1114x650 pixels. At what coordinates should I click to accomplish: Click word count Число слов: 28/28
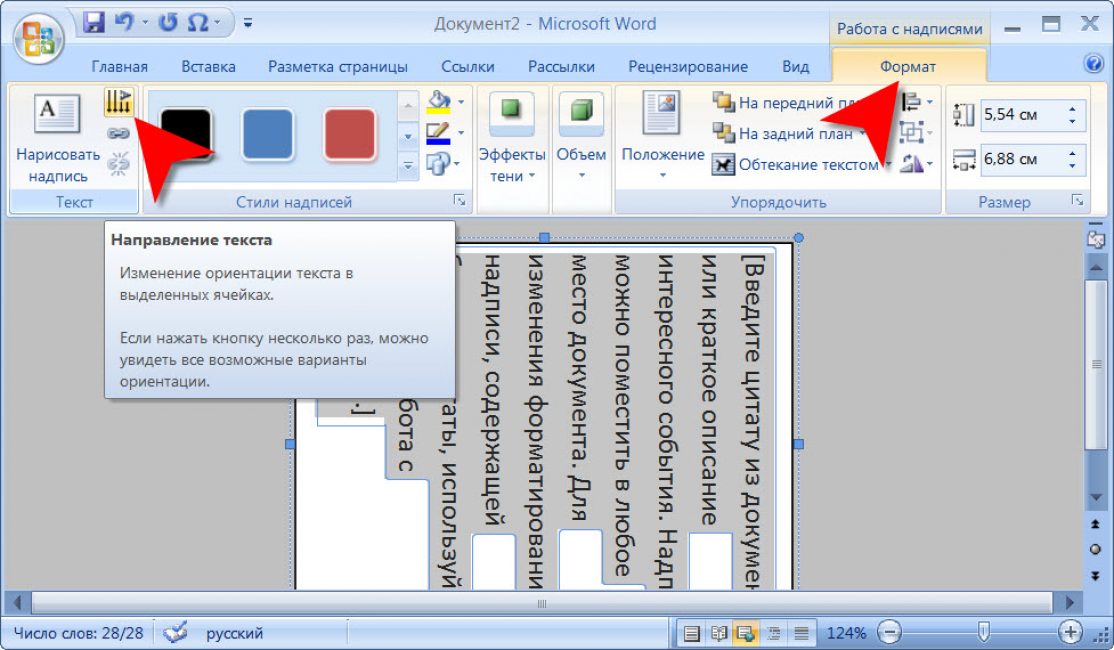[78, 633]
